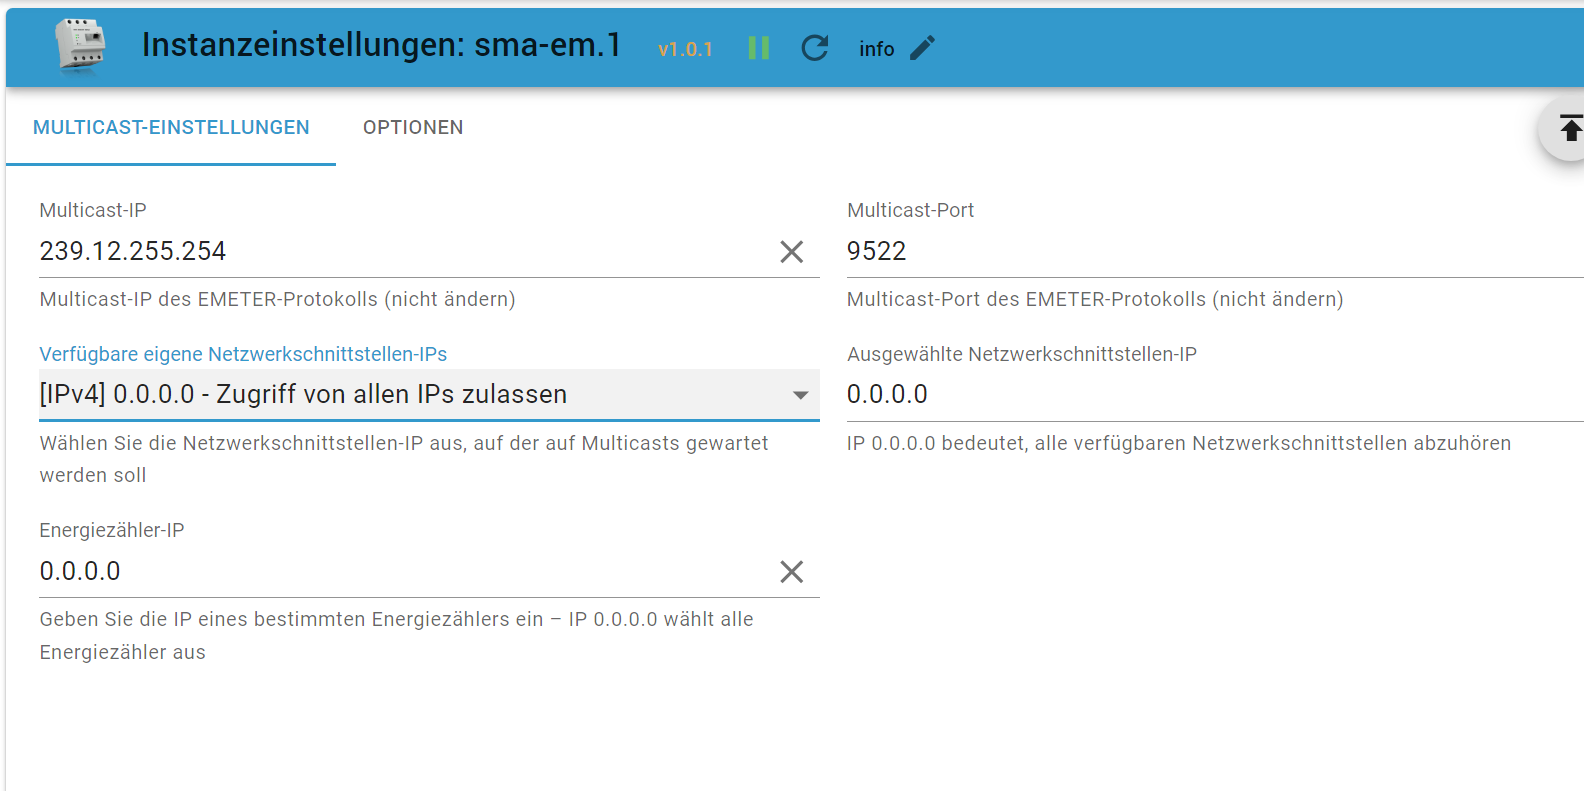The width and height of the screenshot is (1584, 791).
Task: Click the Ausgewählte Netzwerkschnittstellen-IP field
Action: coord(1215,394)
